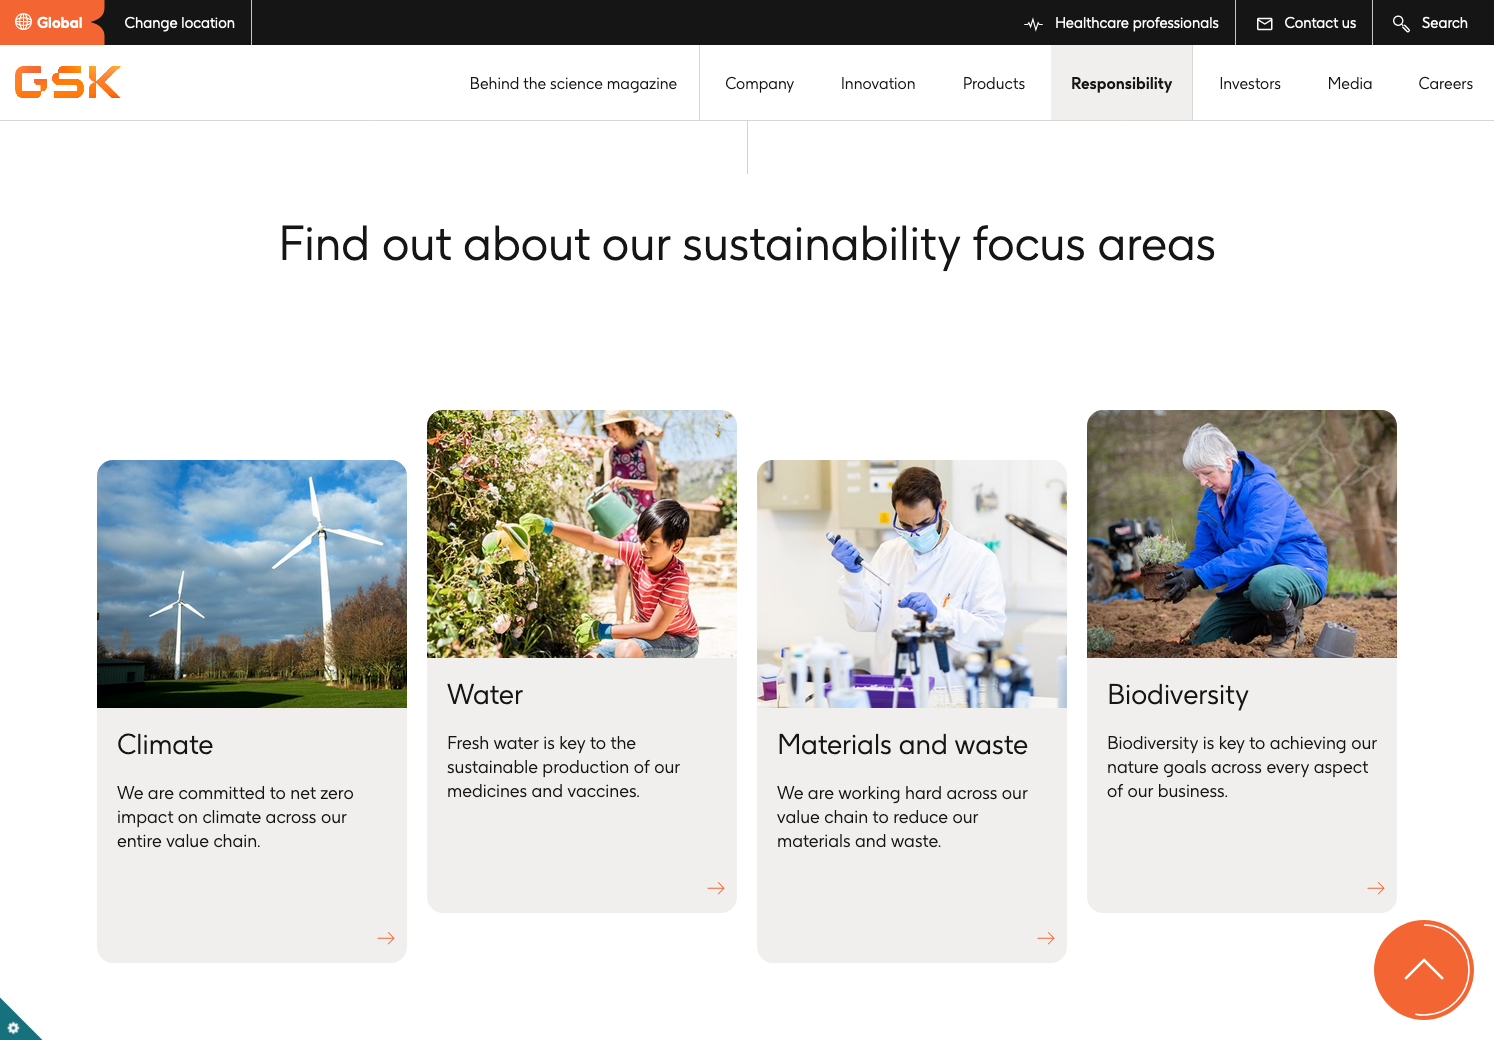Click the Biodiversity card heading
The image size is (1494, 1040).
1178,695
